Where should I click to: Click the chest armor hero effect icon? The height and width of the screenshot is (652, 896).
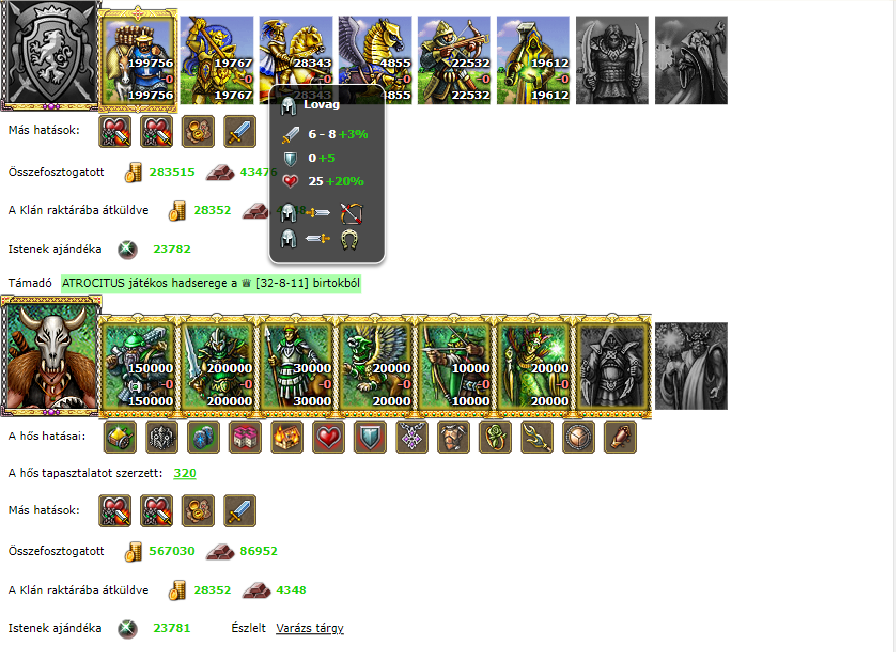(x=454, y=437)
